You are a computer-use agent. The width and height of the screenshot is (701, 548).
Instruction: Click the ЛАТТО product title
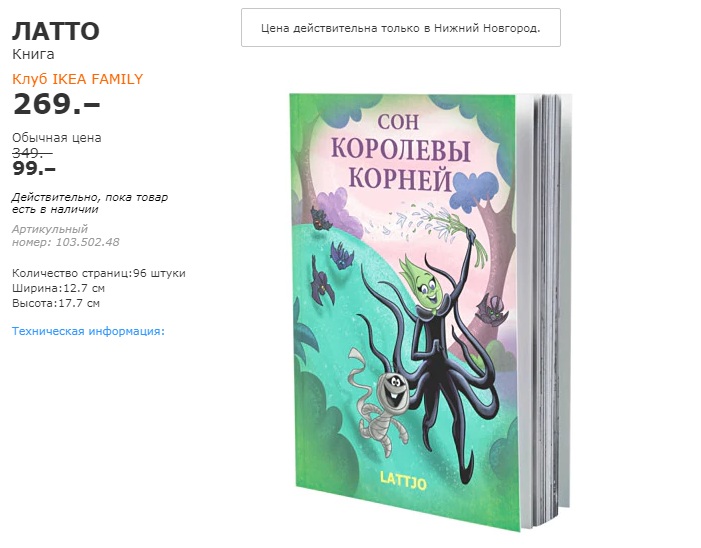point(56,31)
